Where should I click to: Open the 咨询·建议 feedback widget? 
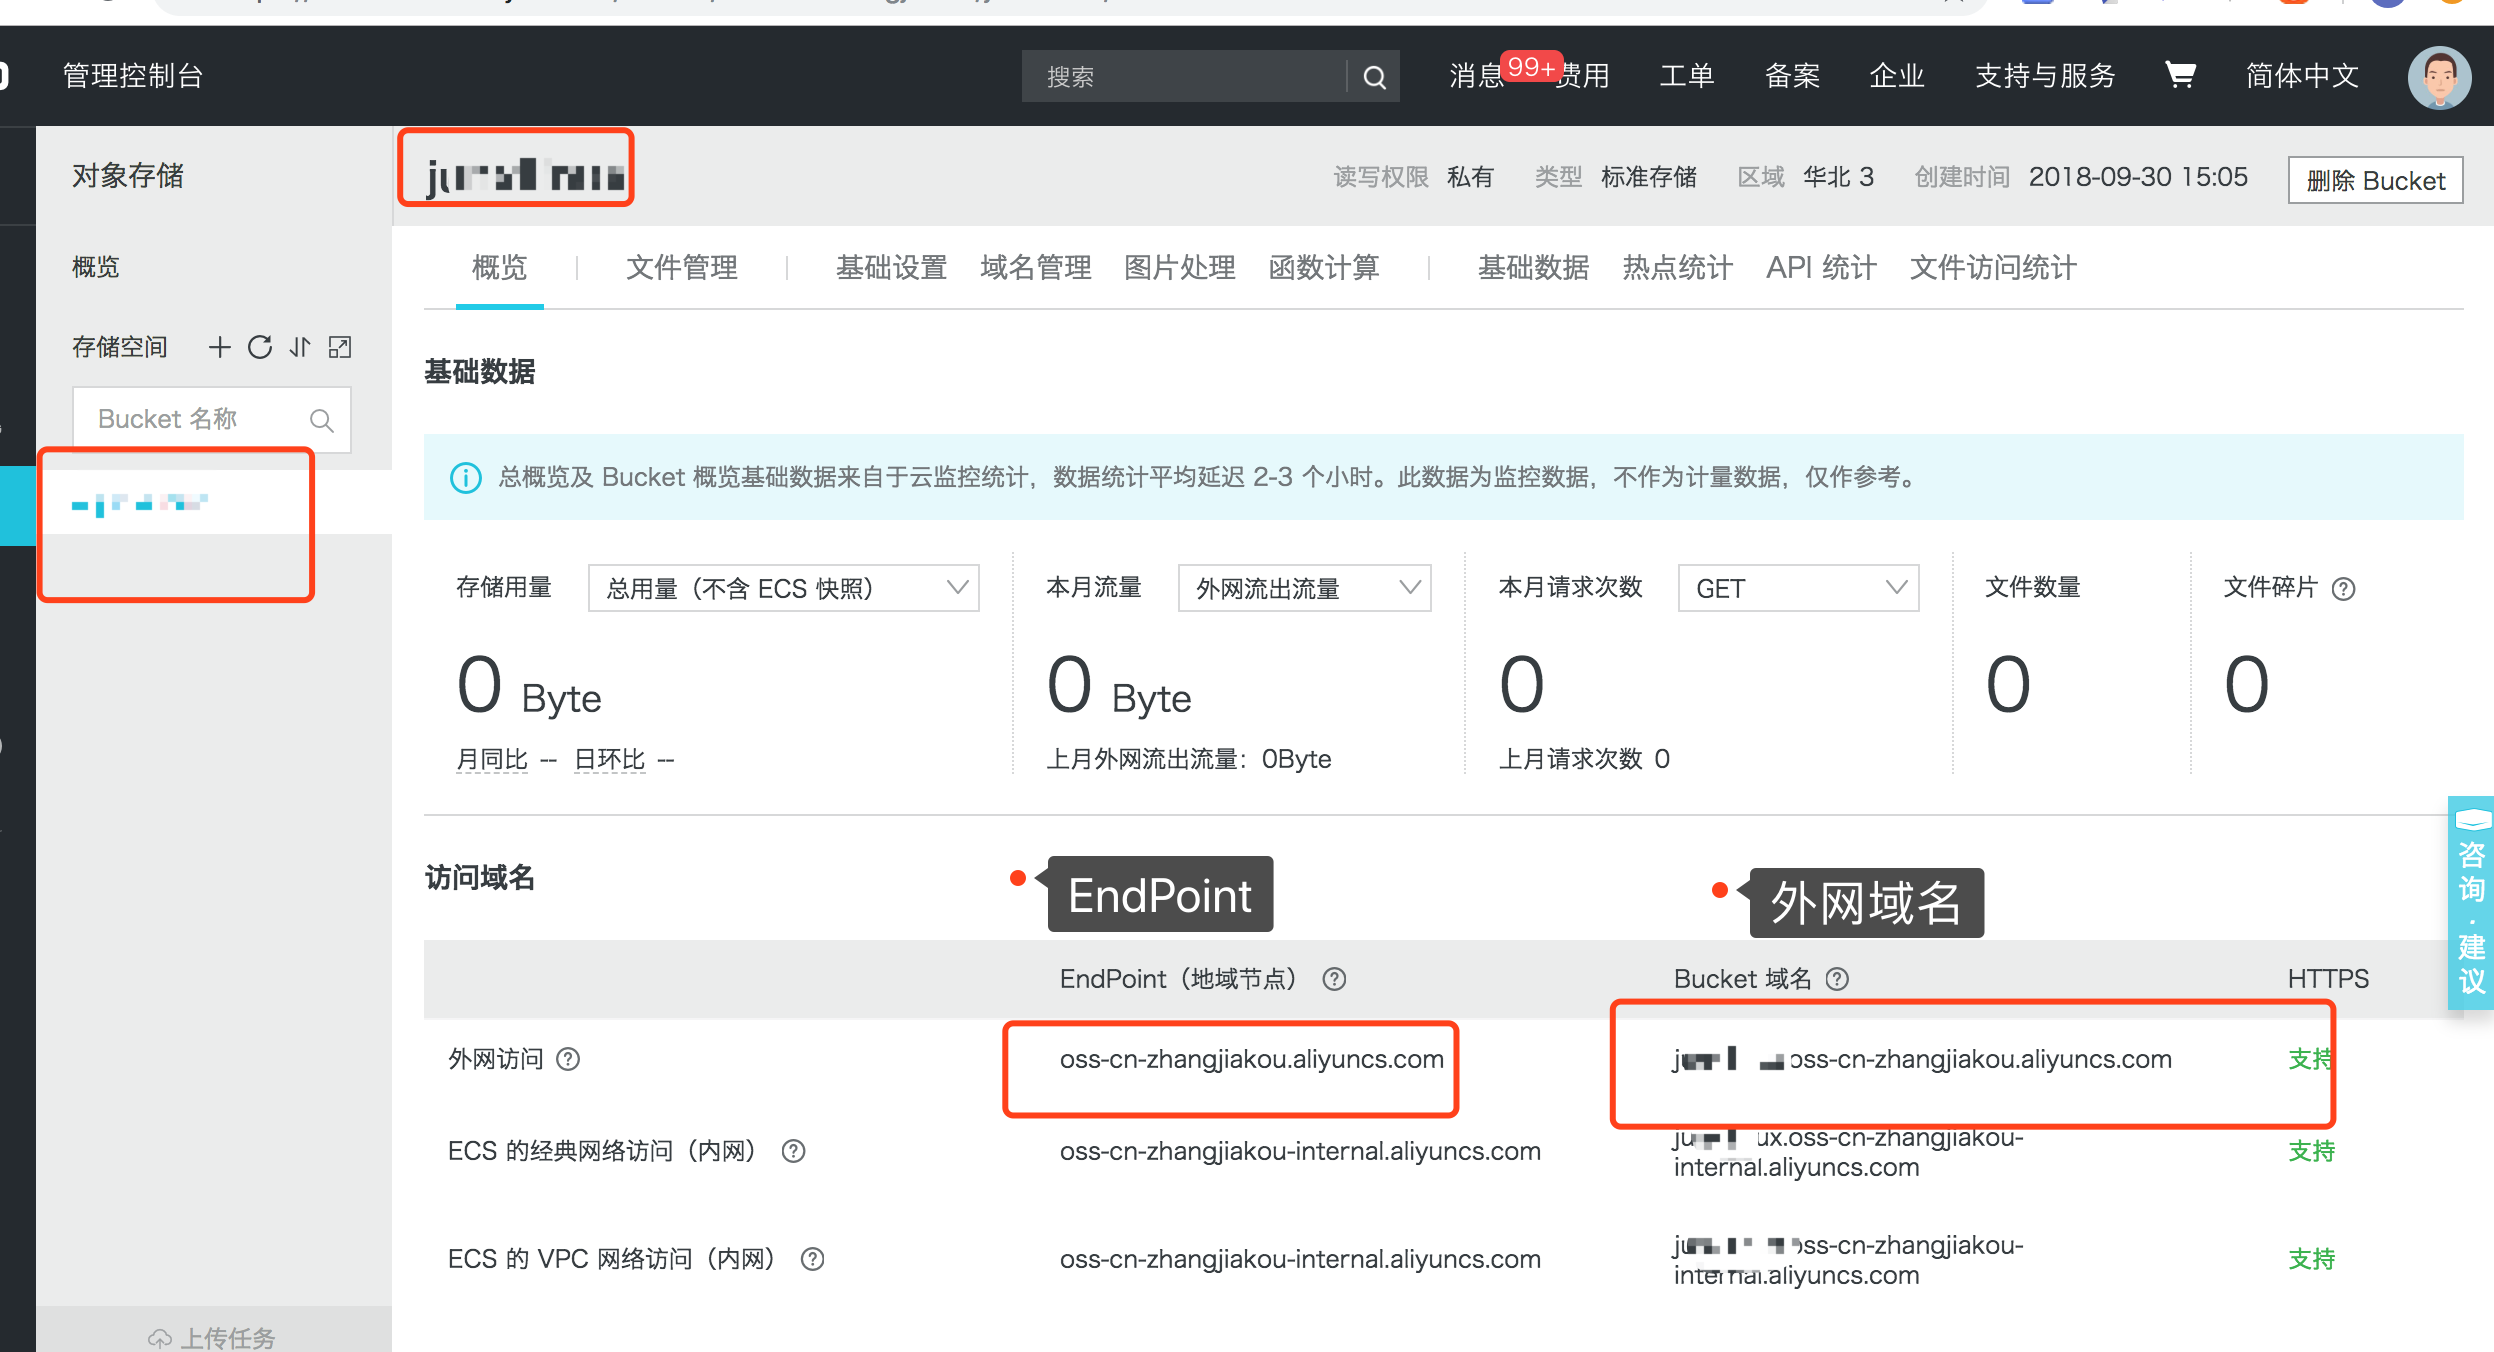point(2471,902)
